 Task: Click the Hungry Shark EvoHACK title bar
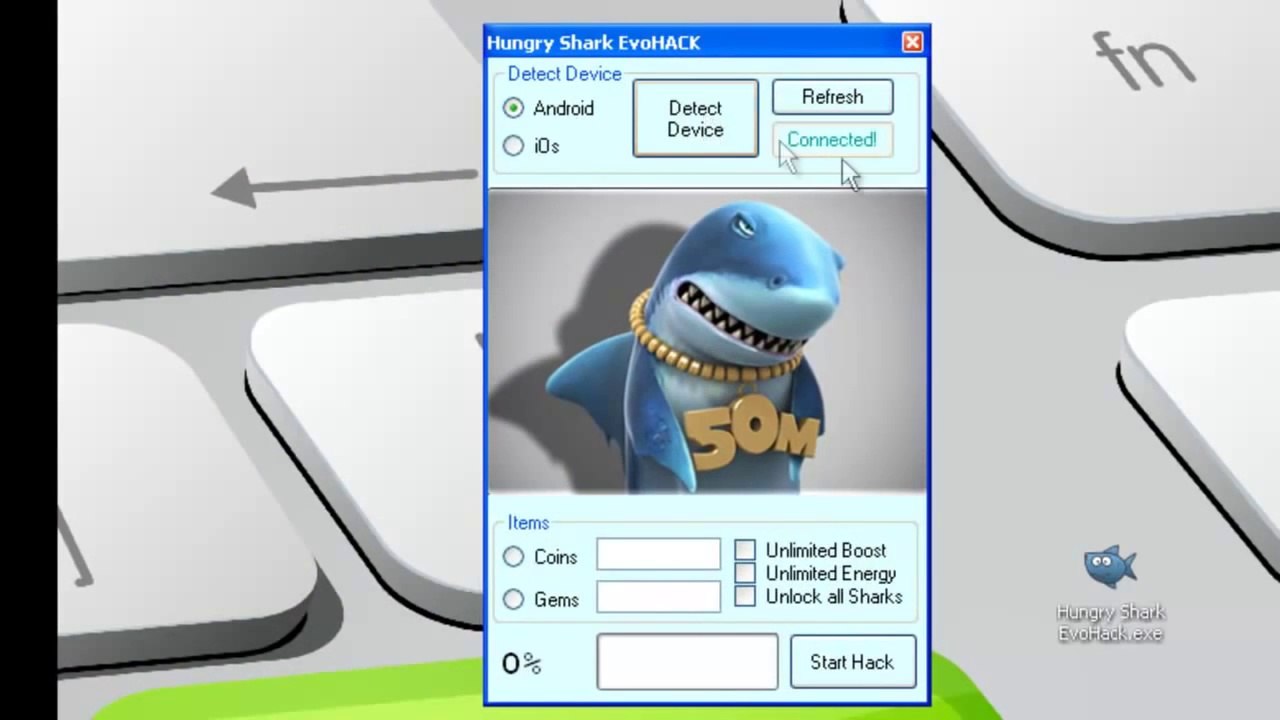(x=706, y=42)
